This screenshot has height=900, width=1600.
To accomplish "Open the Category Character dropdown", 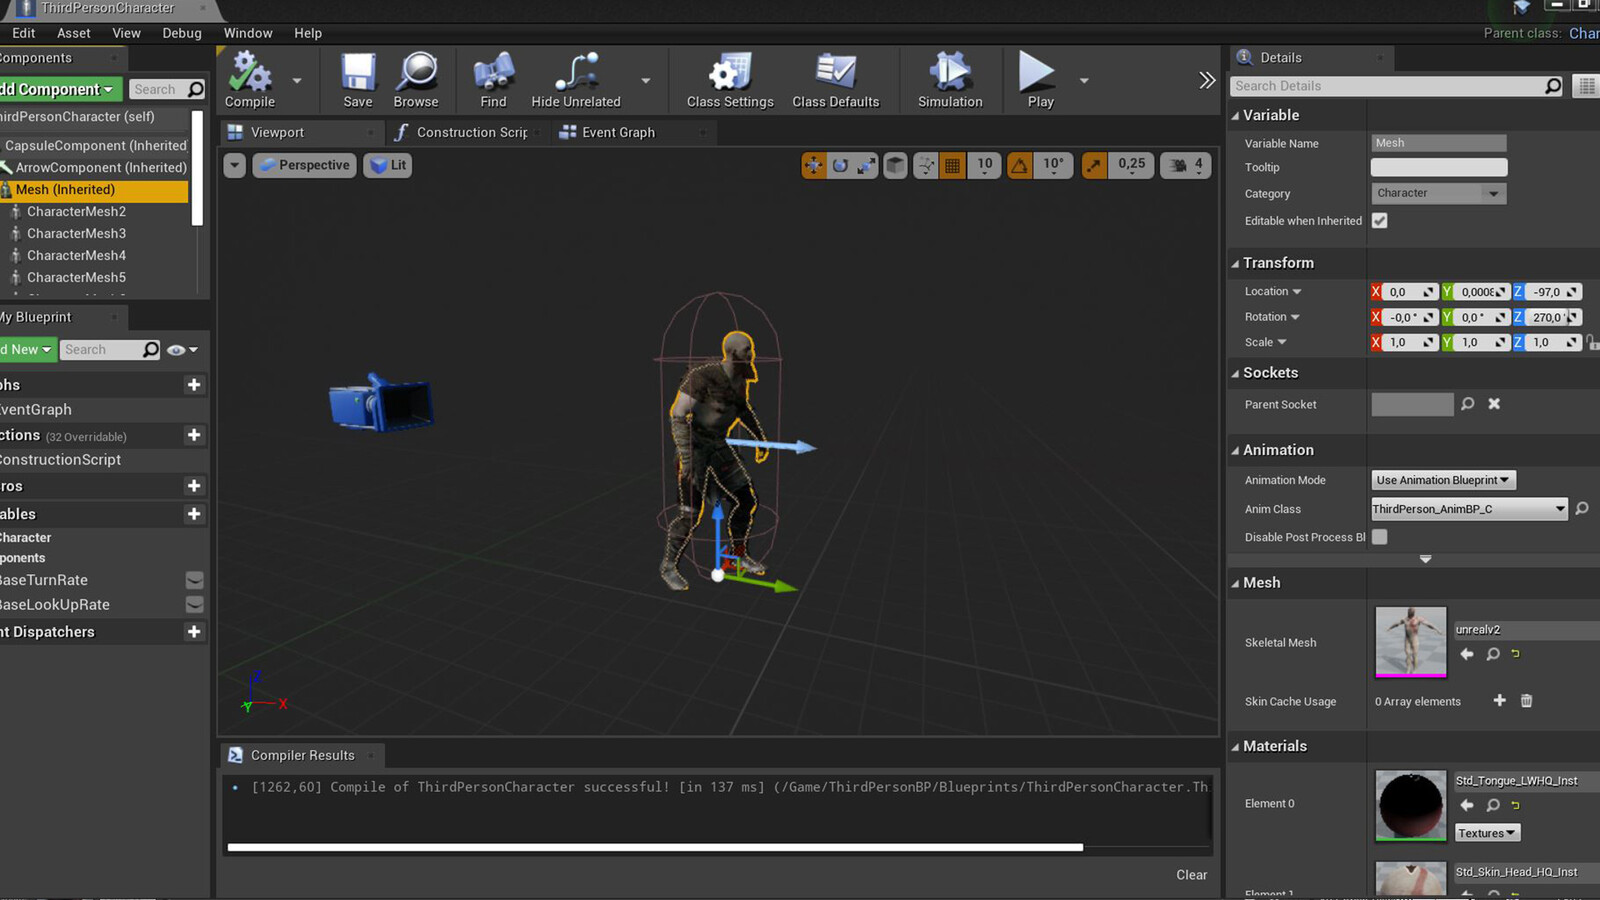I will click(1439, 193).
